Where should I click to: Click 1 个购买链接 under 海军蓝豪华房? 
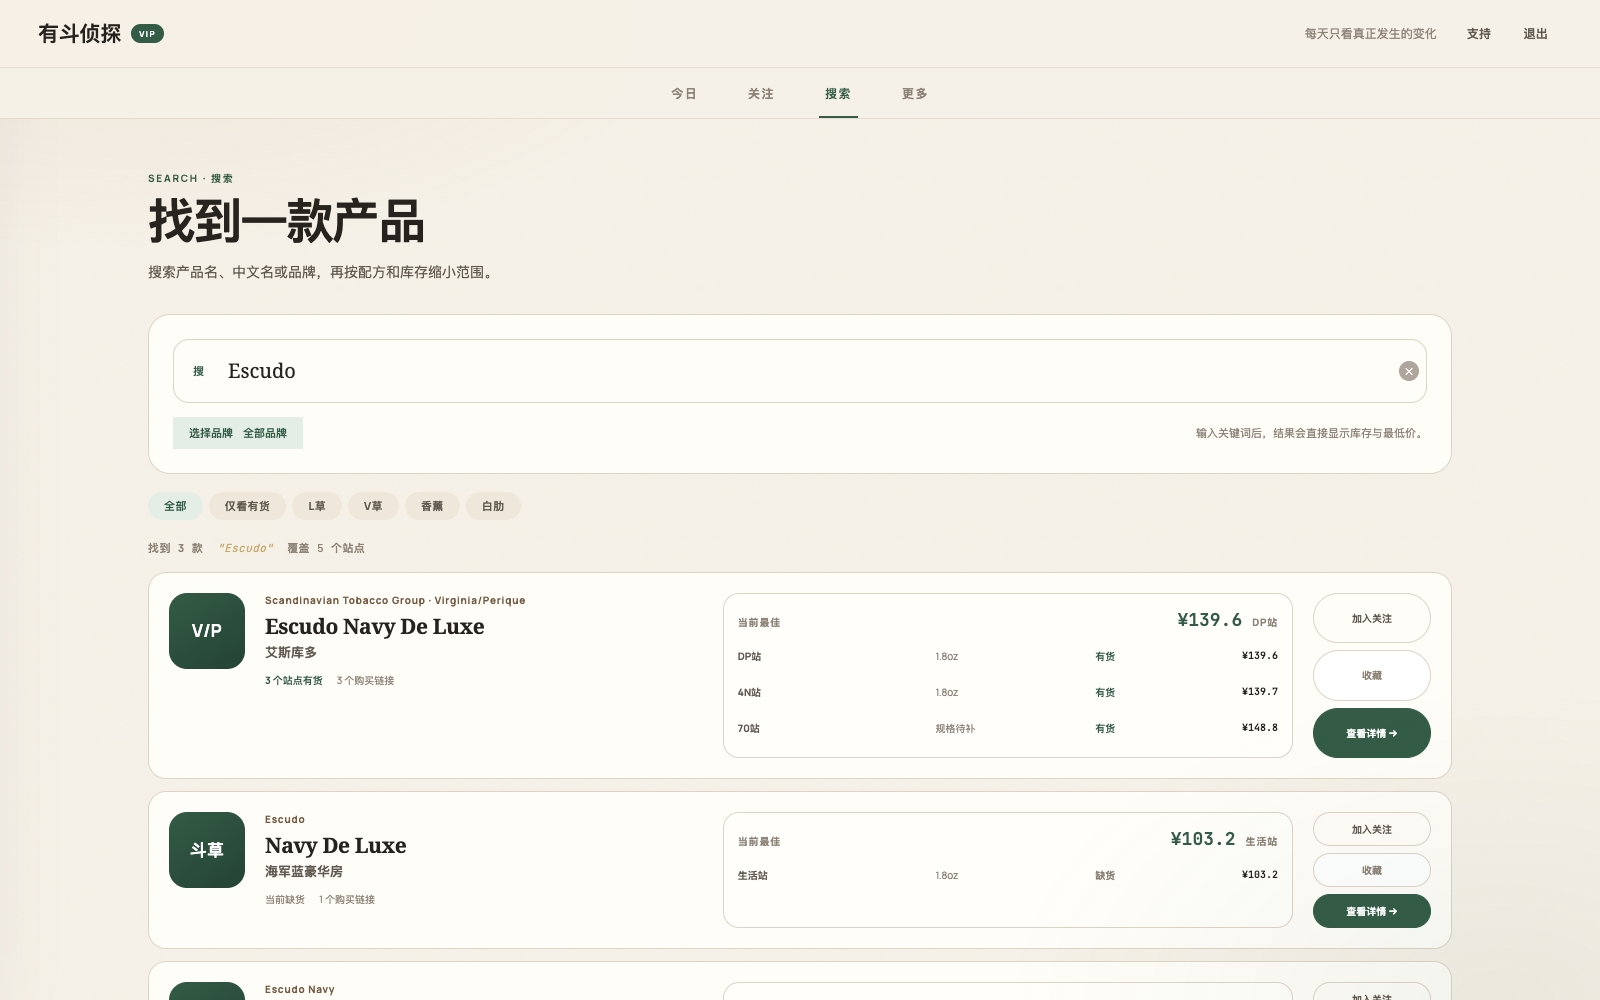tap(347, 900)
